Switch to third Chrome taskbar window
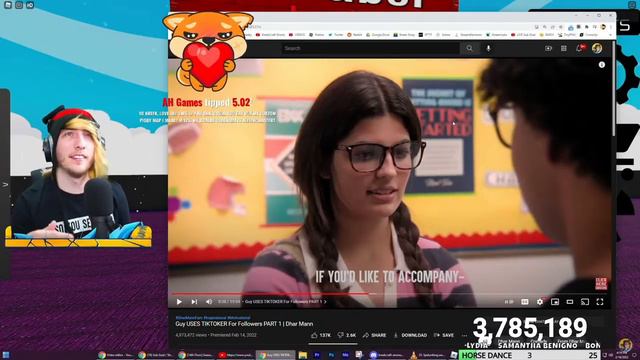Viewport: 640px width, 360px height. point(195,355)
